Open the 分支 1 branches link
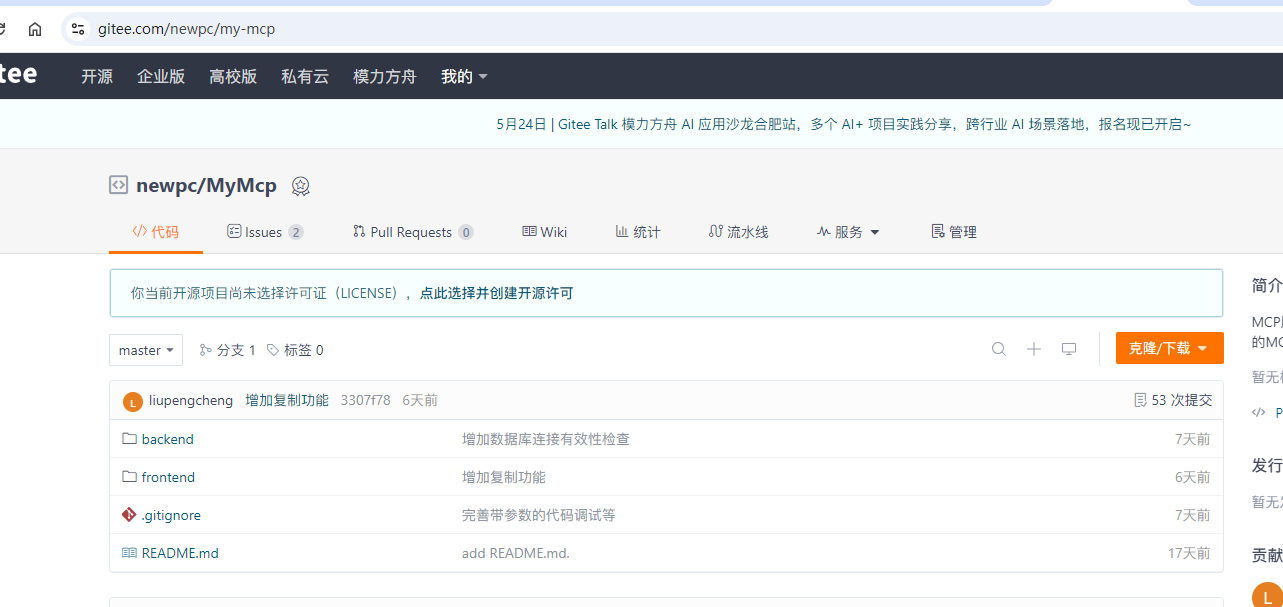1283x607 pixels. click(x=228, y=350)
